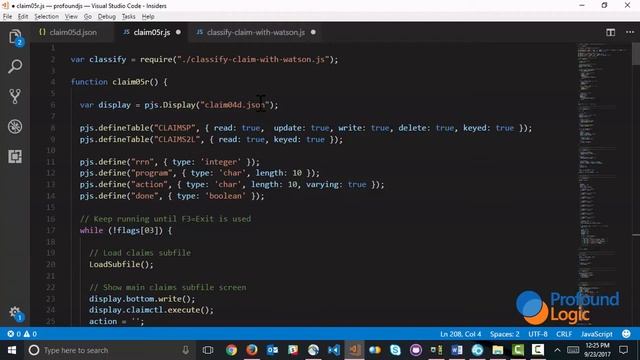Click the warnings count in status bar
This screenshot has width=640, height=360.
pos(30,334)
